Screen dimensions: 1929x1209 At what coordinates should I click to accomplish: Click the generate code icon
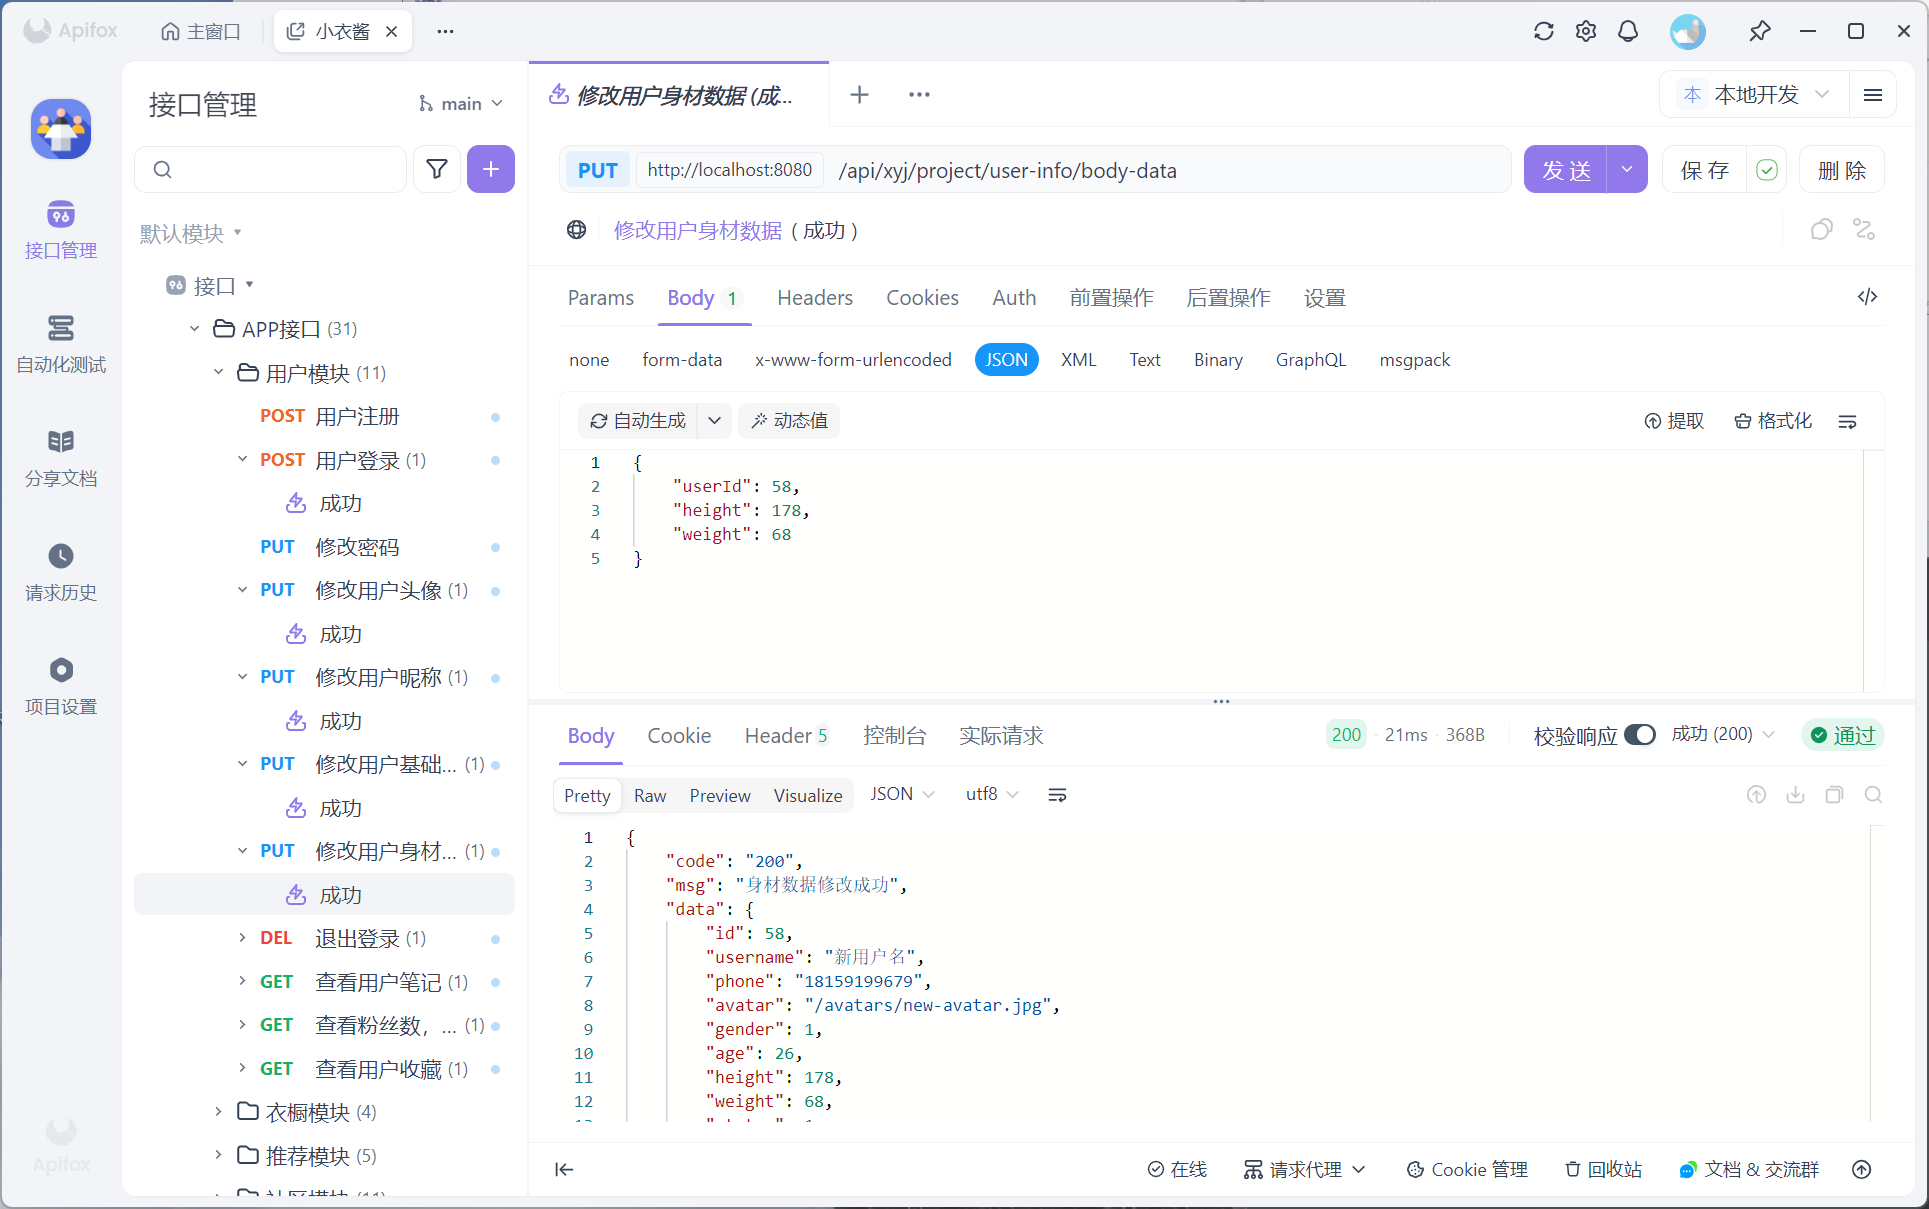click(1867, 297)
